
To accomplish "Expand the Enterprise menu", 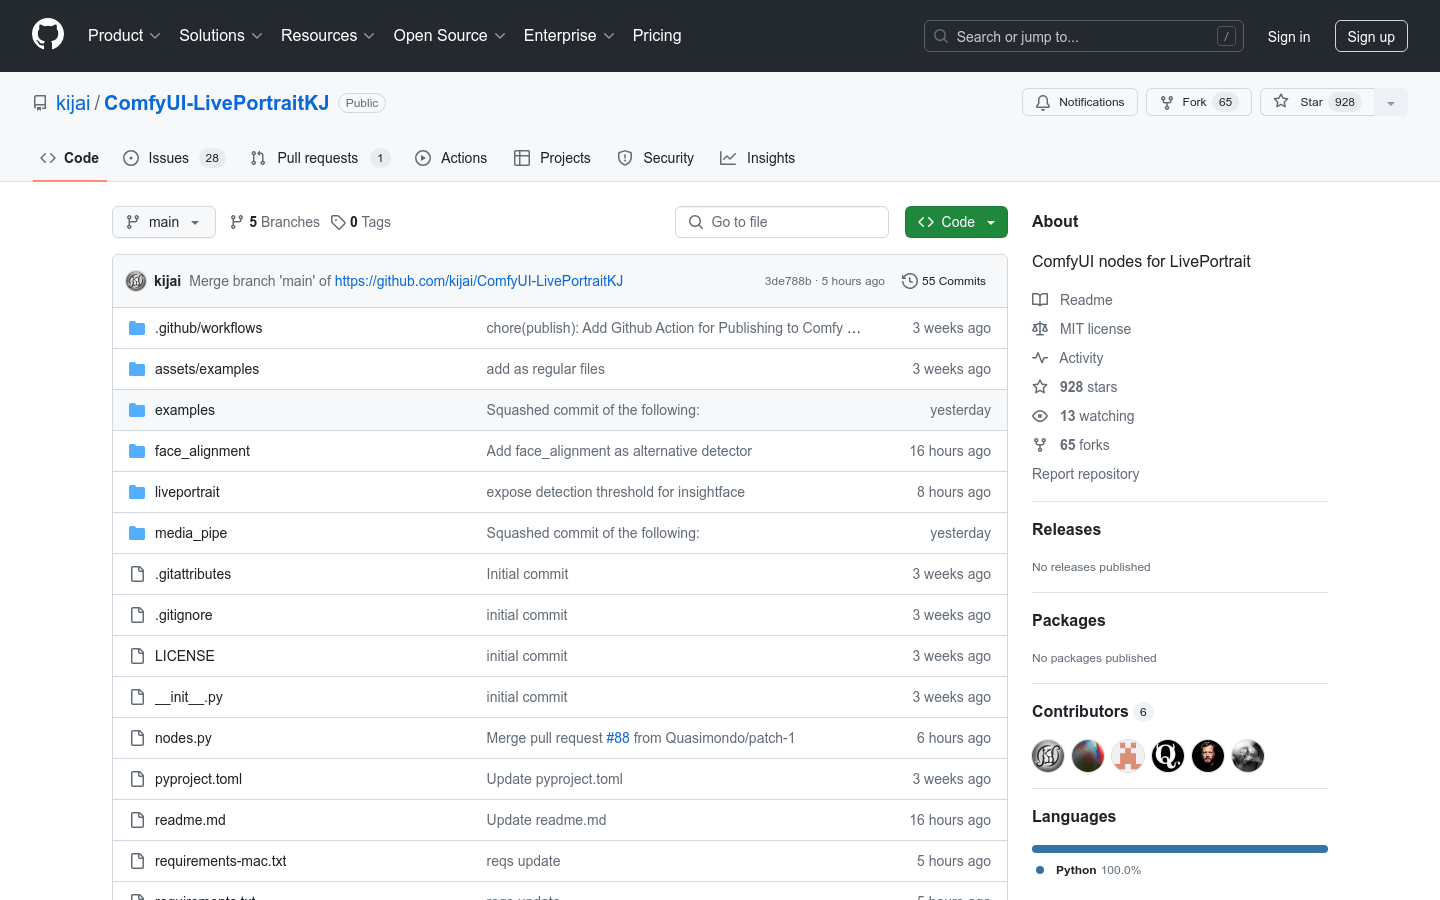I will [569, 36].
